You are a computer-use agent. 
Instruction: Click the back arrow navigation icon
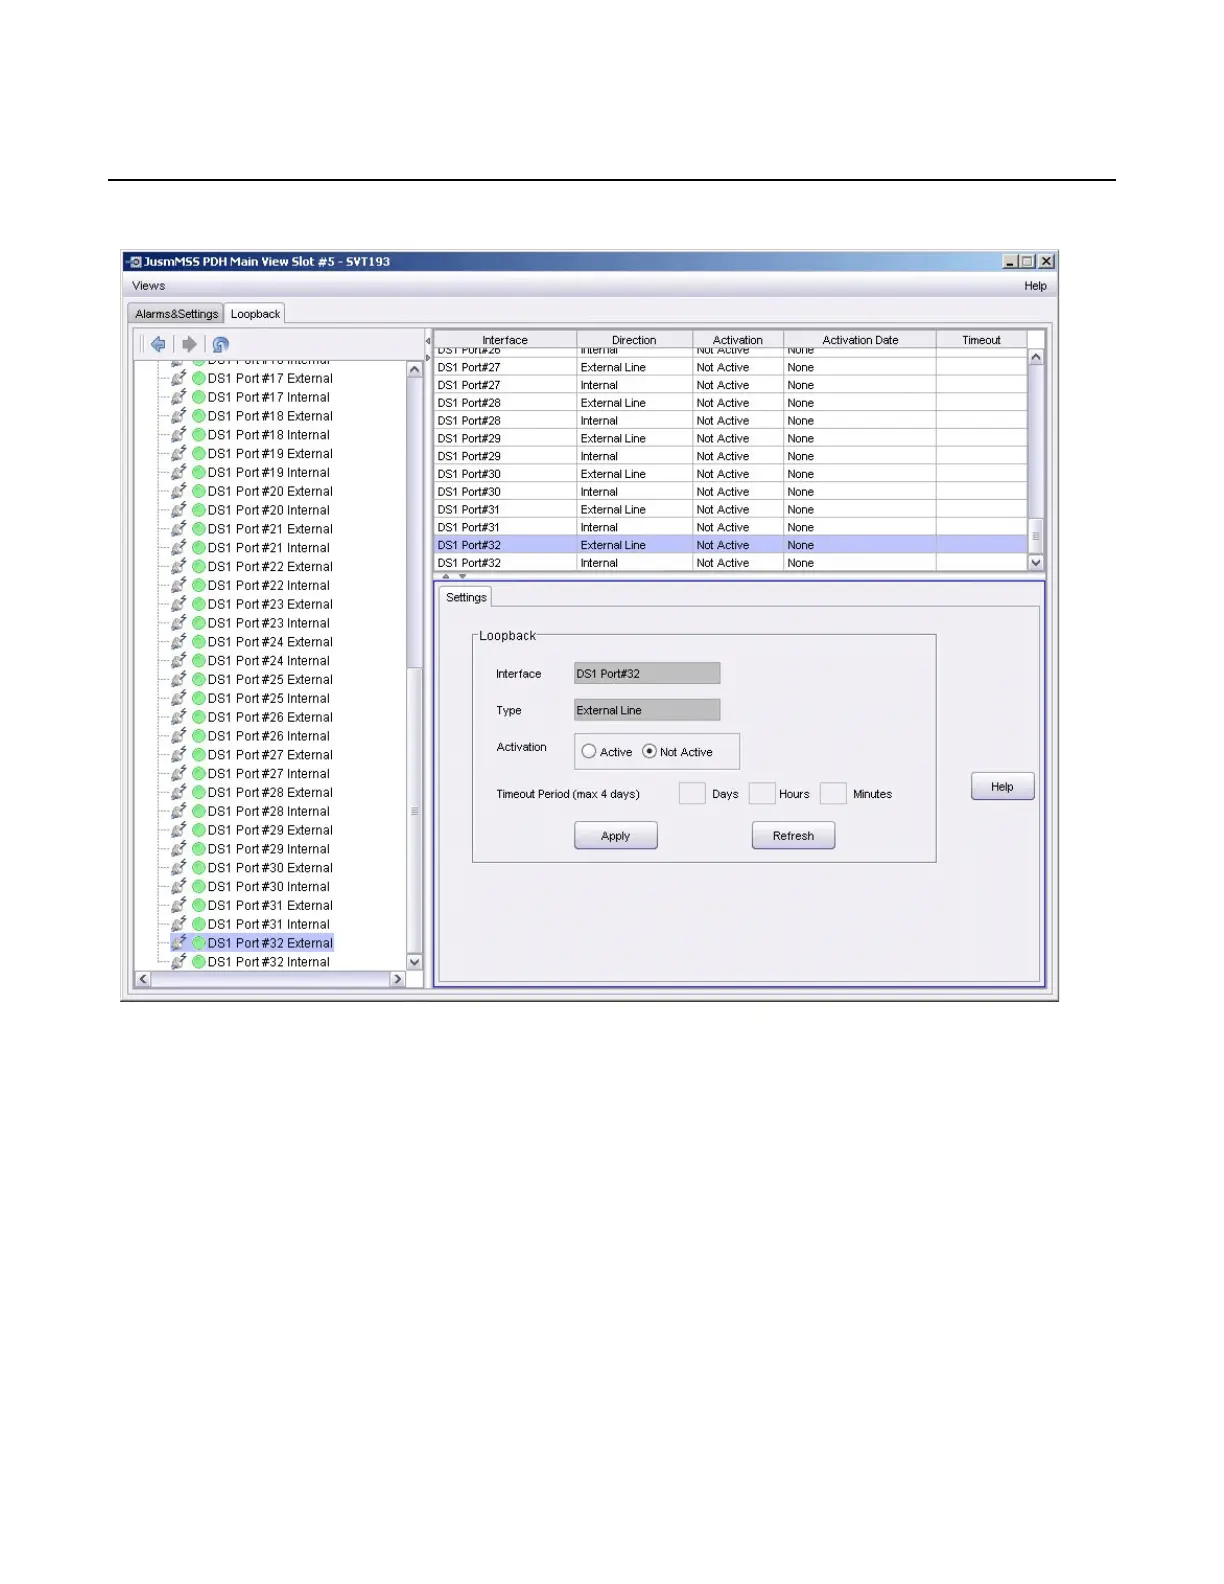(158, 344)
